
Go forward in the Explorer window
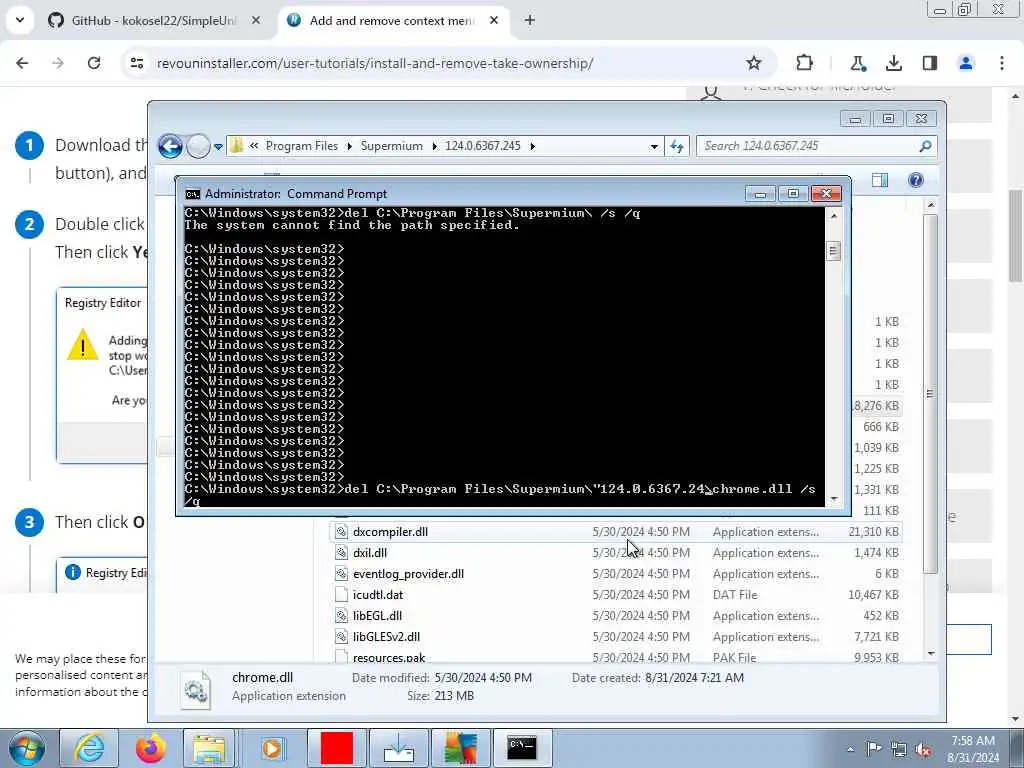198,146
